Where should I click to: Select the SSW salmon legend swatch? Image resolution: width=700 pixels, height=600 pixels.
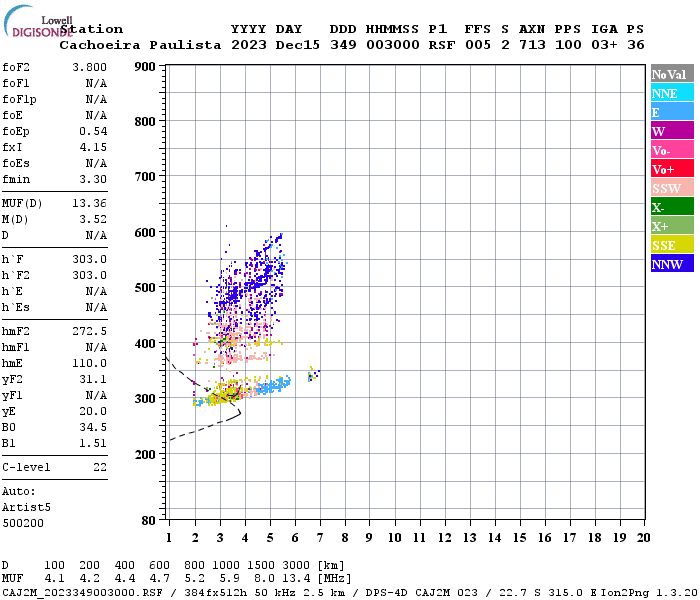[672, 188]
